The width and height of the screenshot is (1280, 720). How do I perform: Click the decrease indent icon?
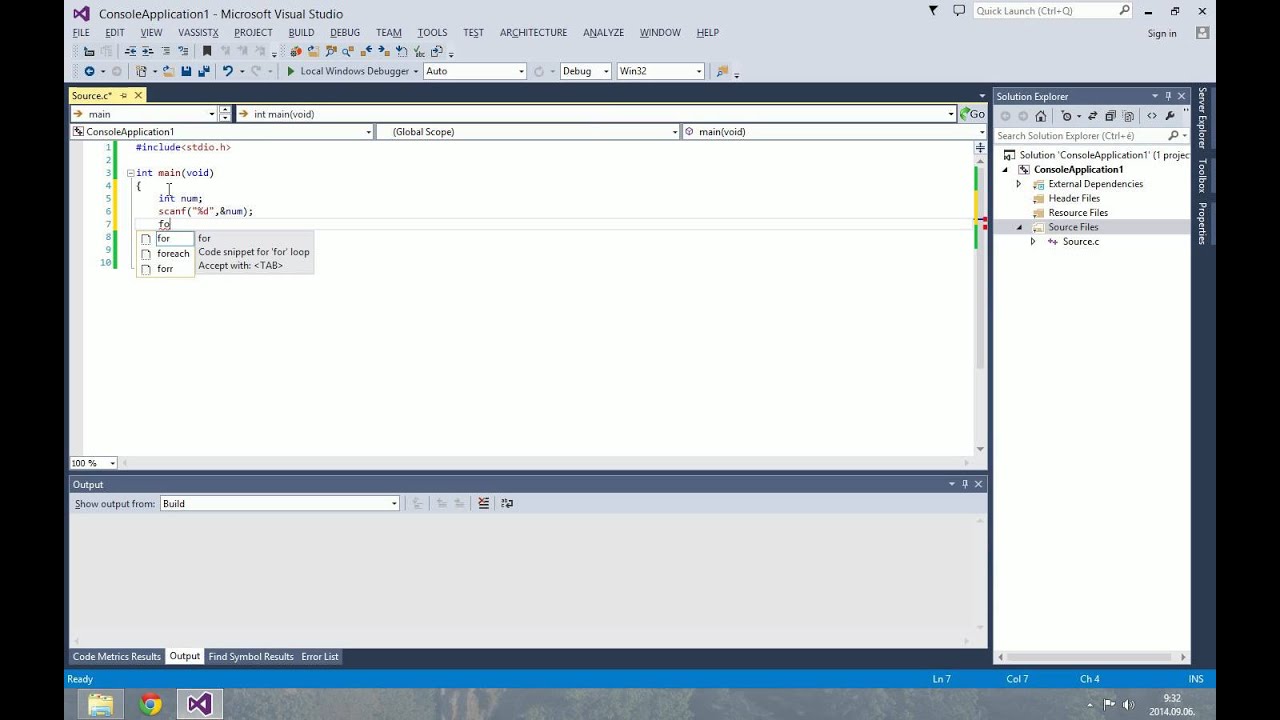click(x=130, y=51)
